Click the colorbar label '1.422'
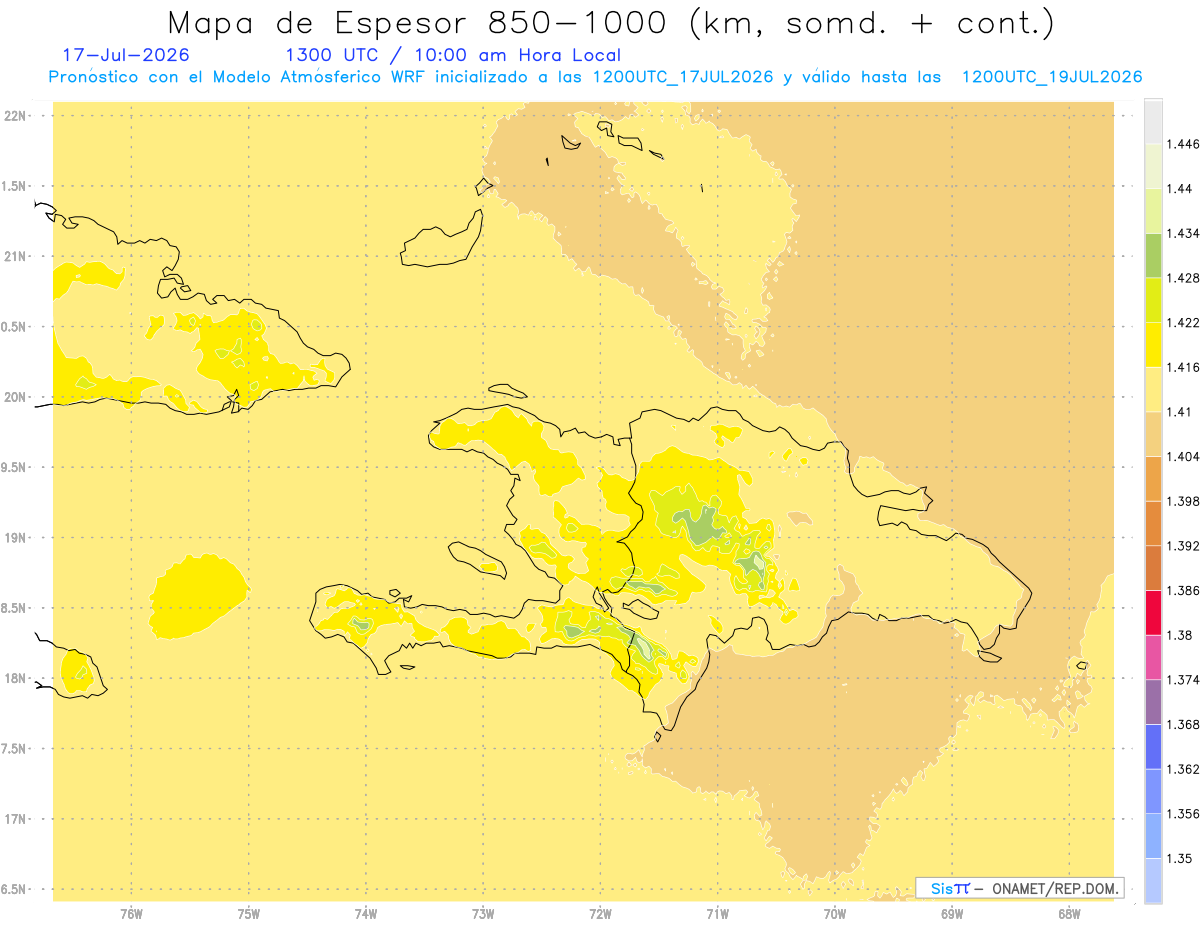This screenshot has width=1200, height=927. point(1185,322)
